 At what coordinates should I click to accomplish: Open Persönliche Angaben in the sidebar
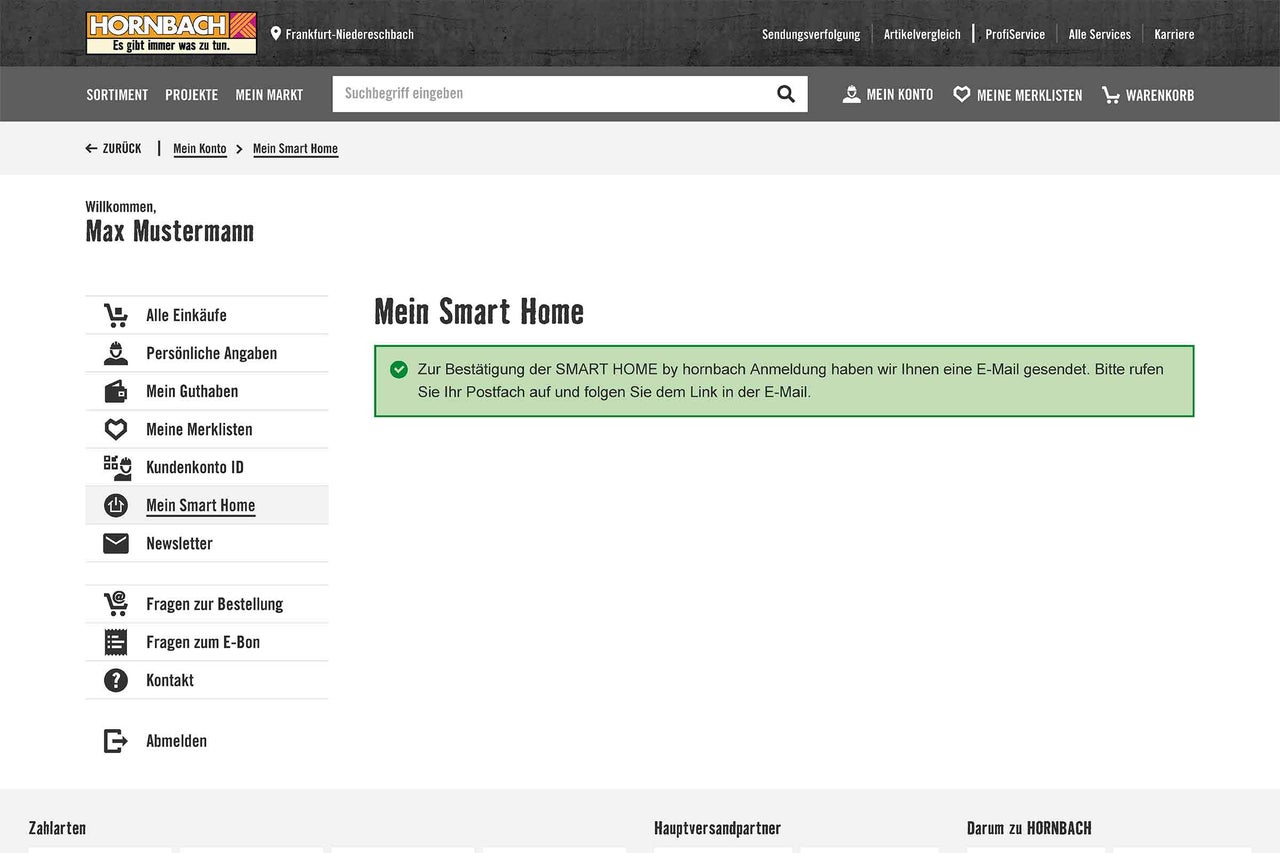(211, 354)
